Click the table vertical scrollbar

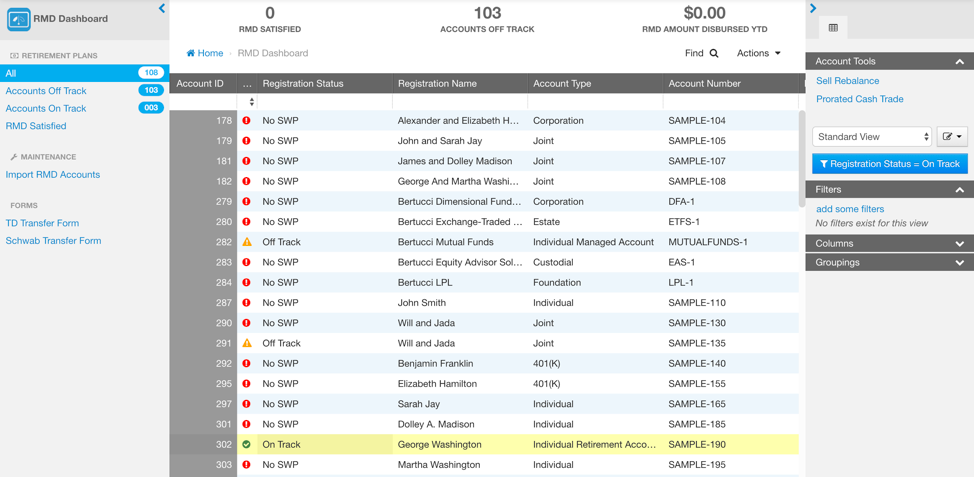click(x=802, y=158)
